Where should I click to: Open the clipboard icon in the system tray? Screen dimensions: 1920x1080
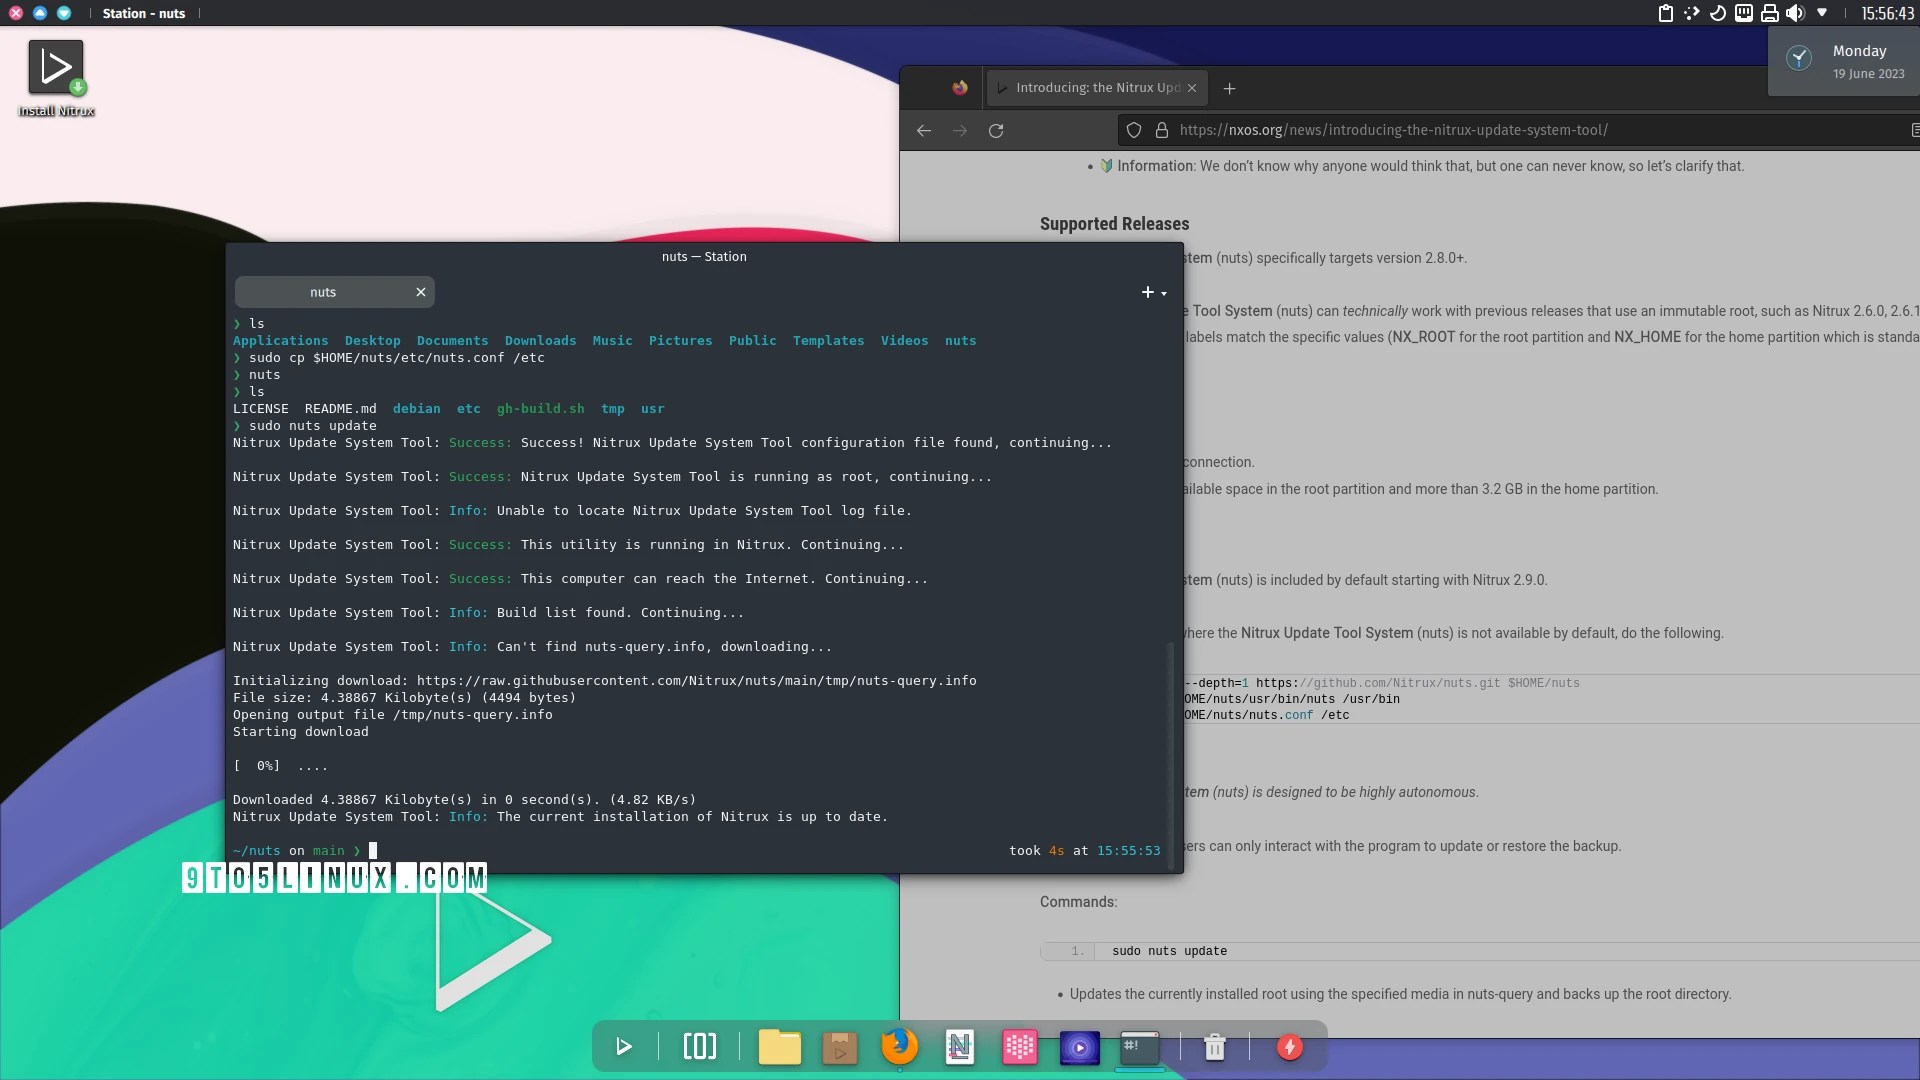pos(1665,13)
